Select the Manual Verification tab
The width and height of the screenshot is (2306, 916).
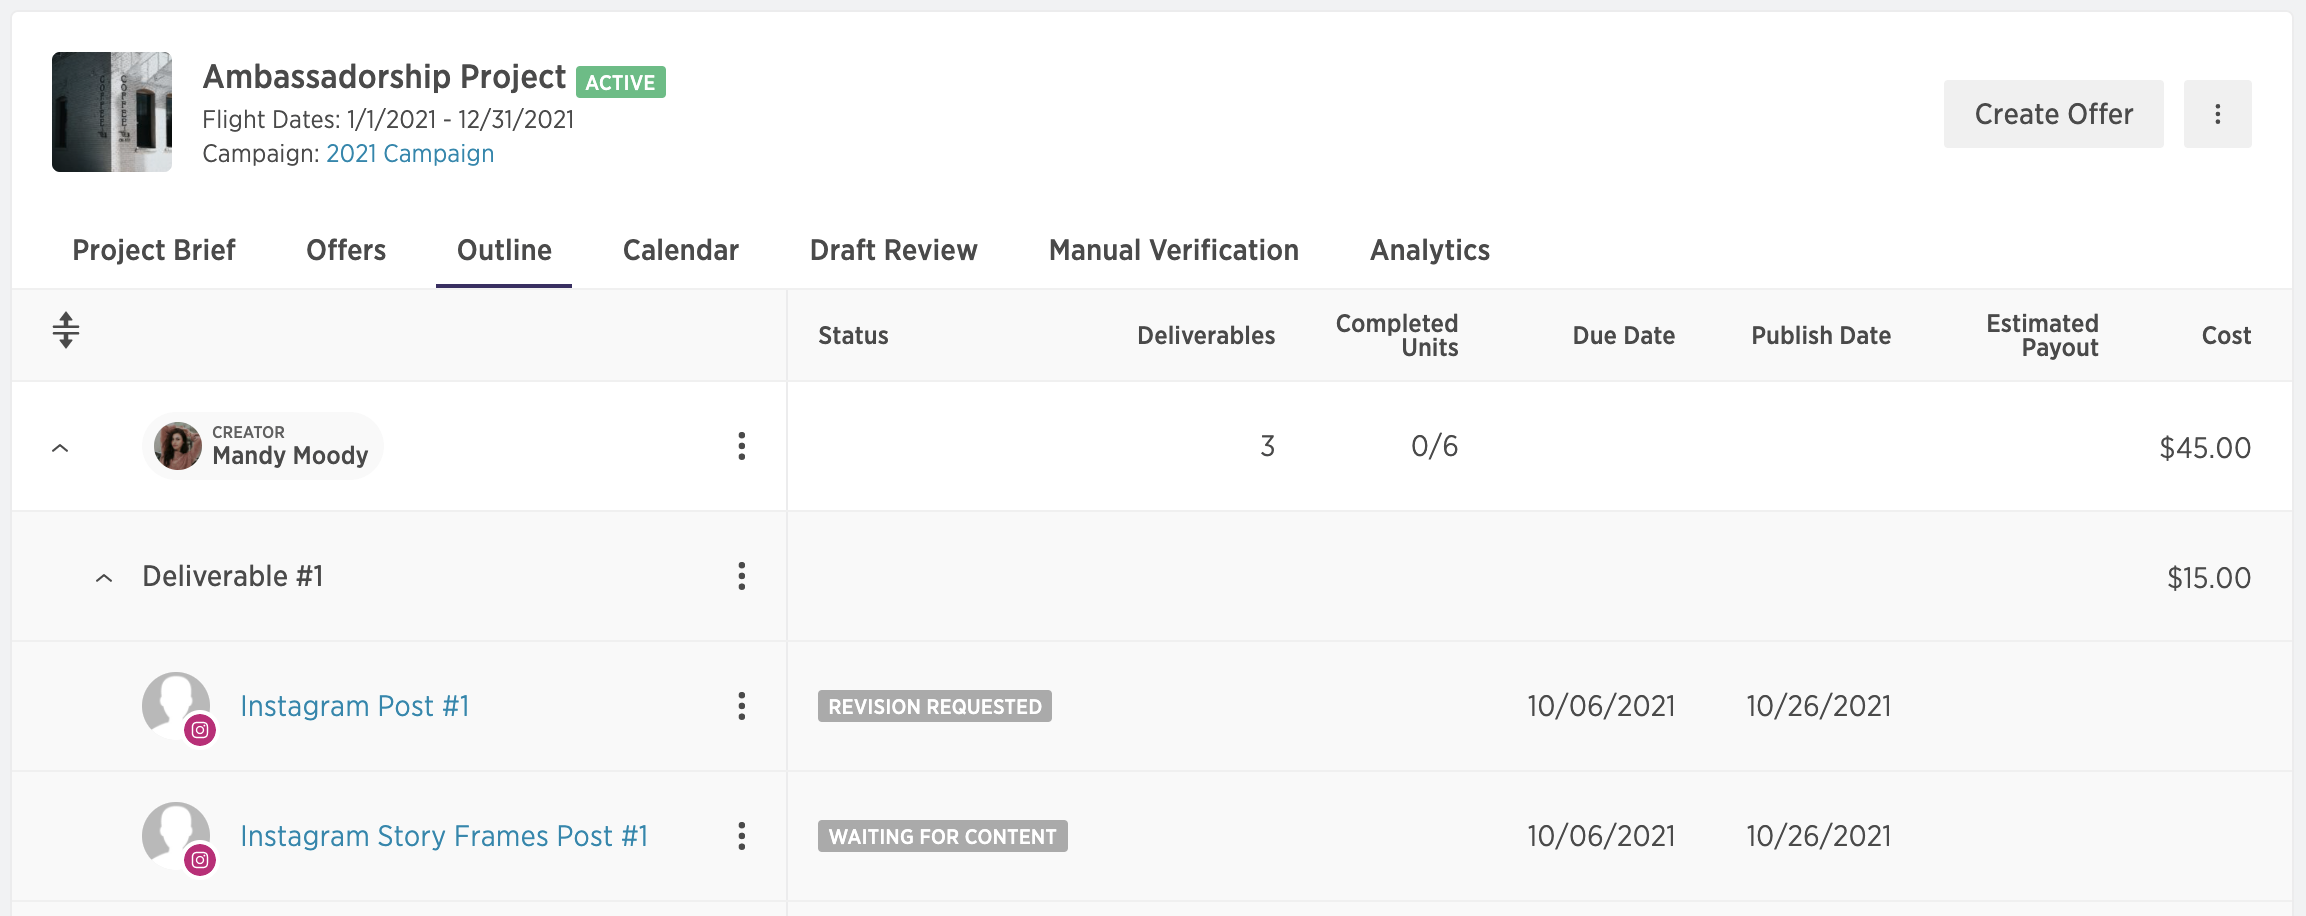click(x=1174, y=250)
